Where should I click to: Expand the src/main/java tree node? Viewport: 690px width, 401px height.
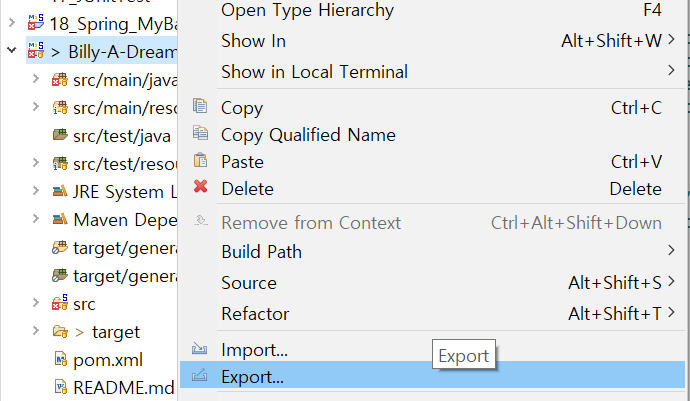(x=36, y=79)
